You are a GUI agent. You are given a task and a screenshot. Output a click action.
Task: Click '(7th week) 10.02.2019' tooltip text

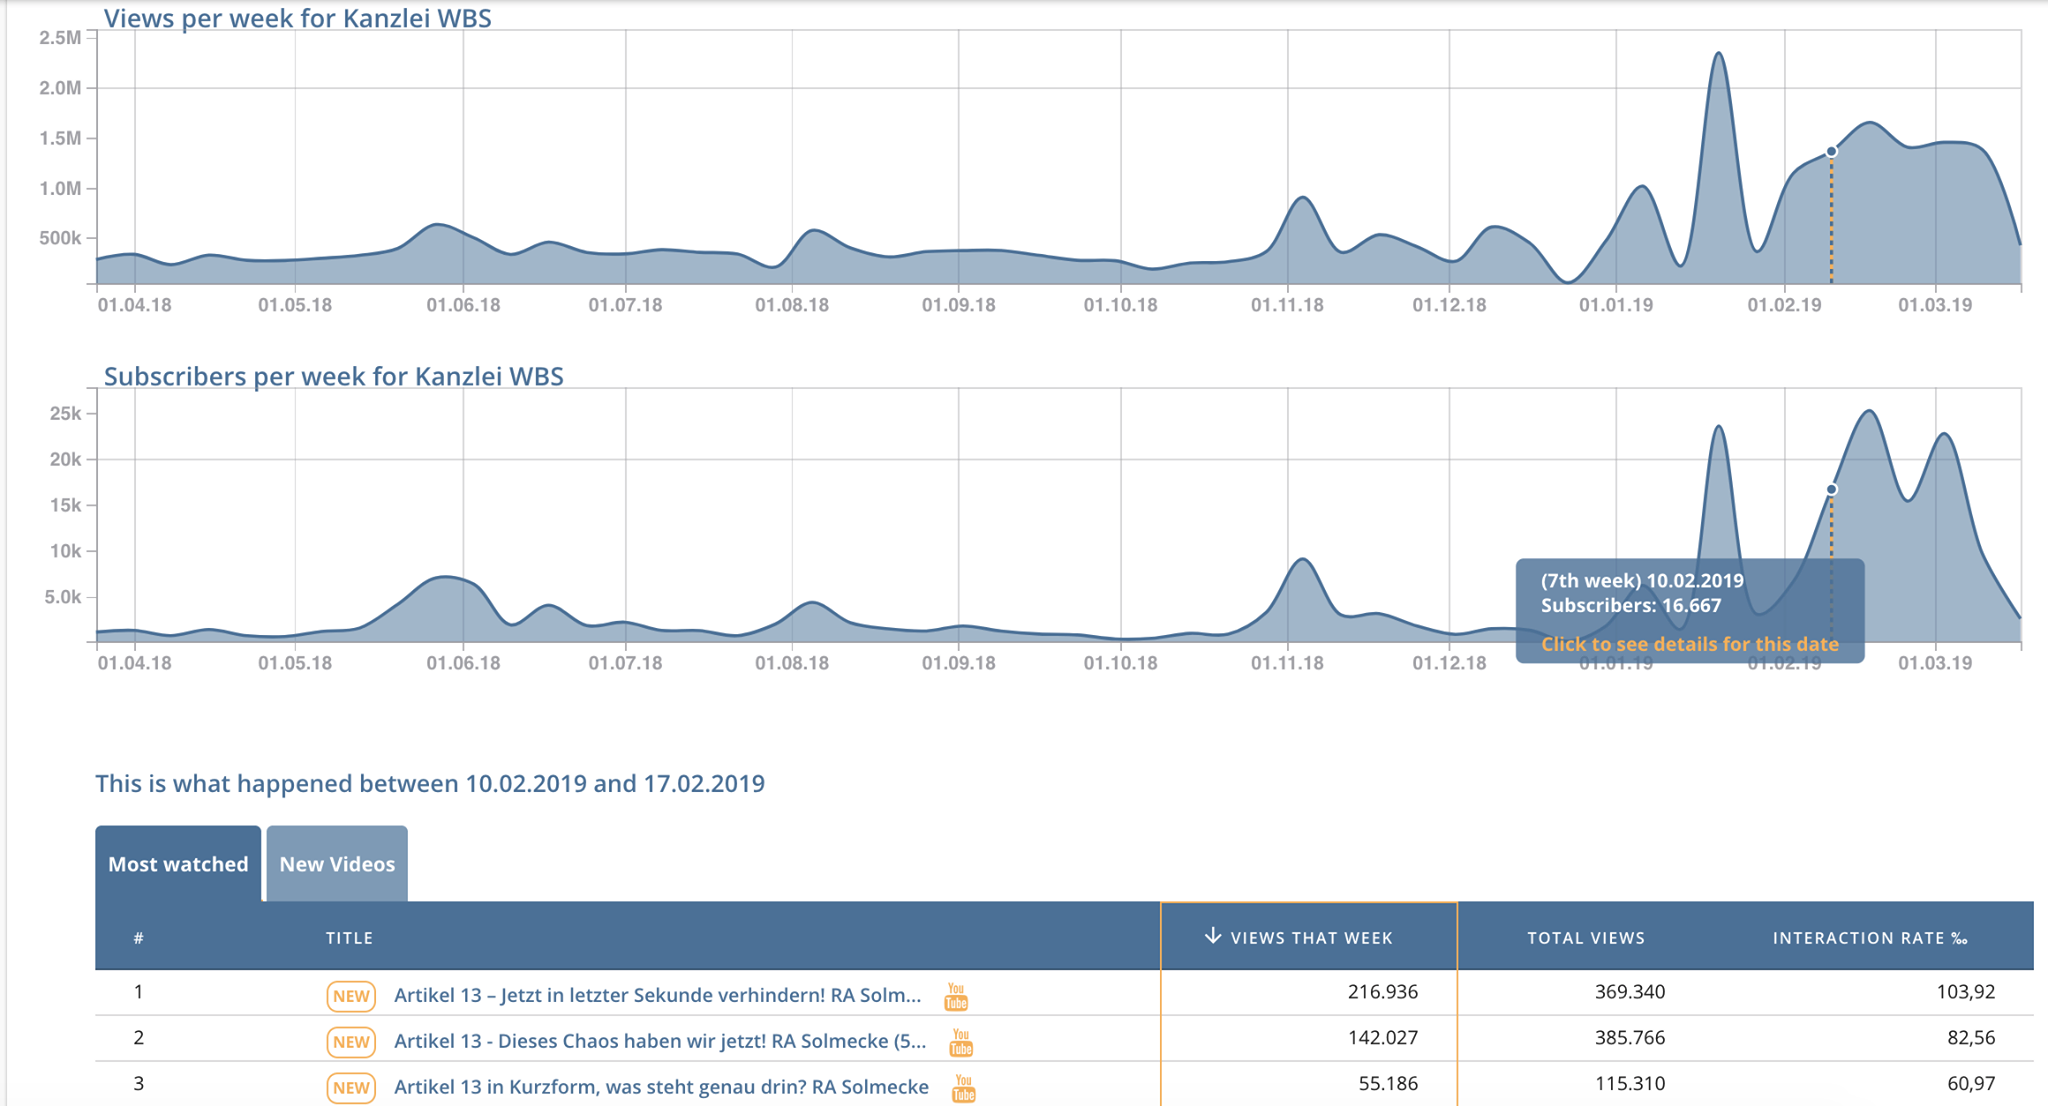pyautogui.click(x=1642, y=581)
